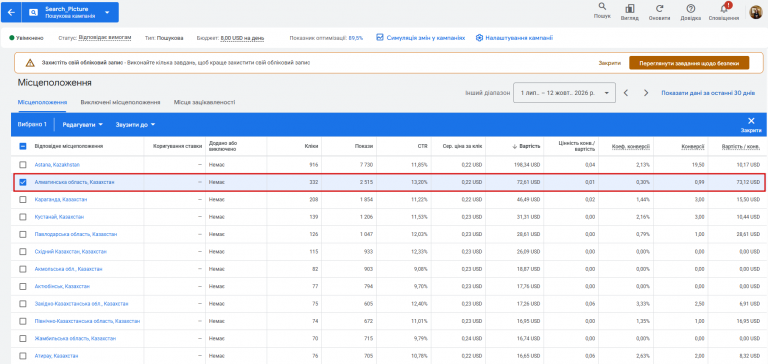
Task: Open the Пошук search icon
Action: click(602, 10)
